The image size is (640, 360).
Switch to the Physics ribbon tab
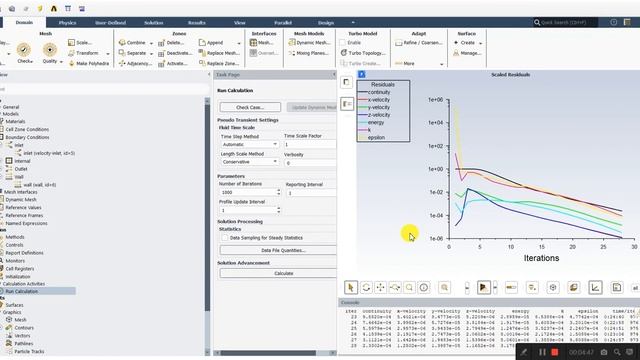click(x=67, y=23)
